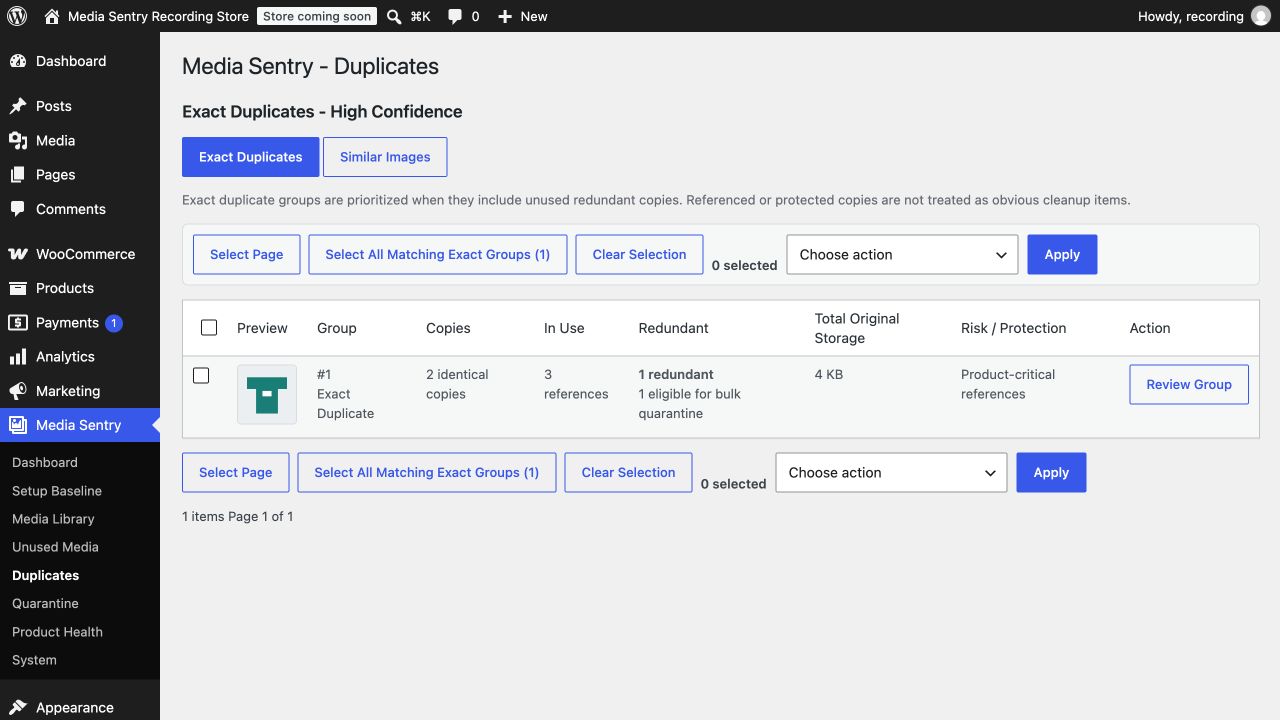Click the Comments bubble icon in the sidebar

tap(18, 209)
